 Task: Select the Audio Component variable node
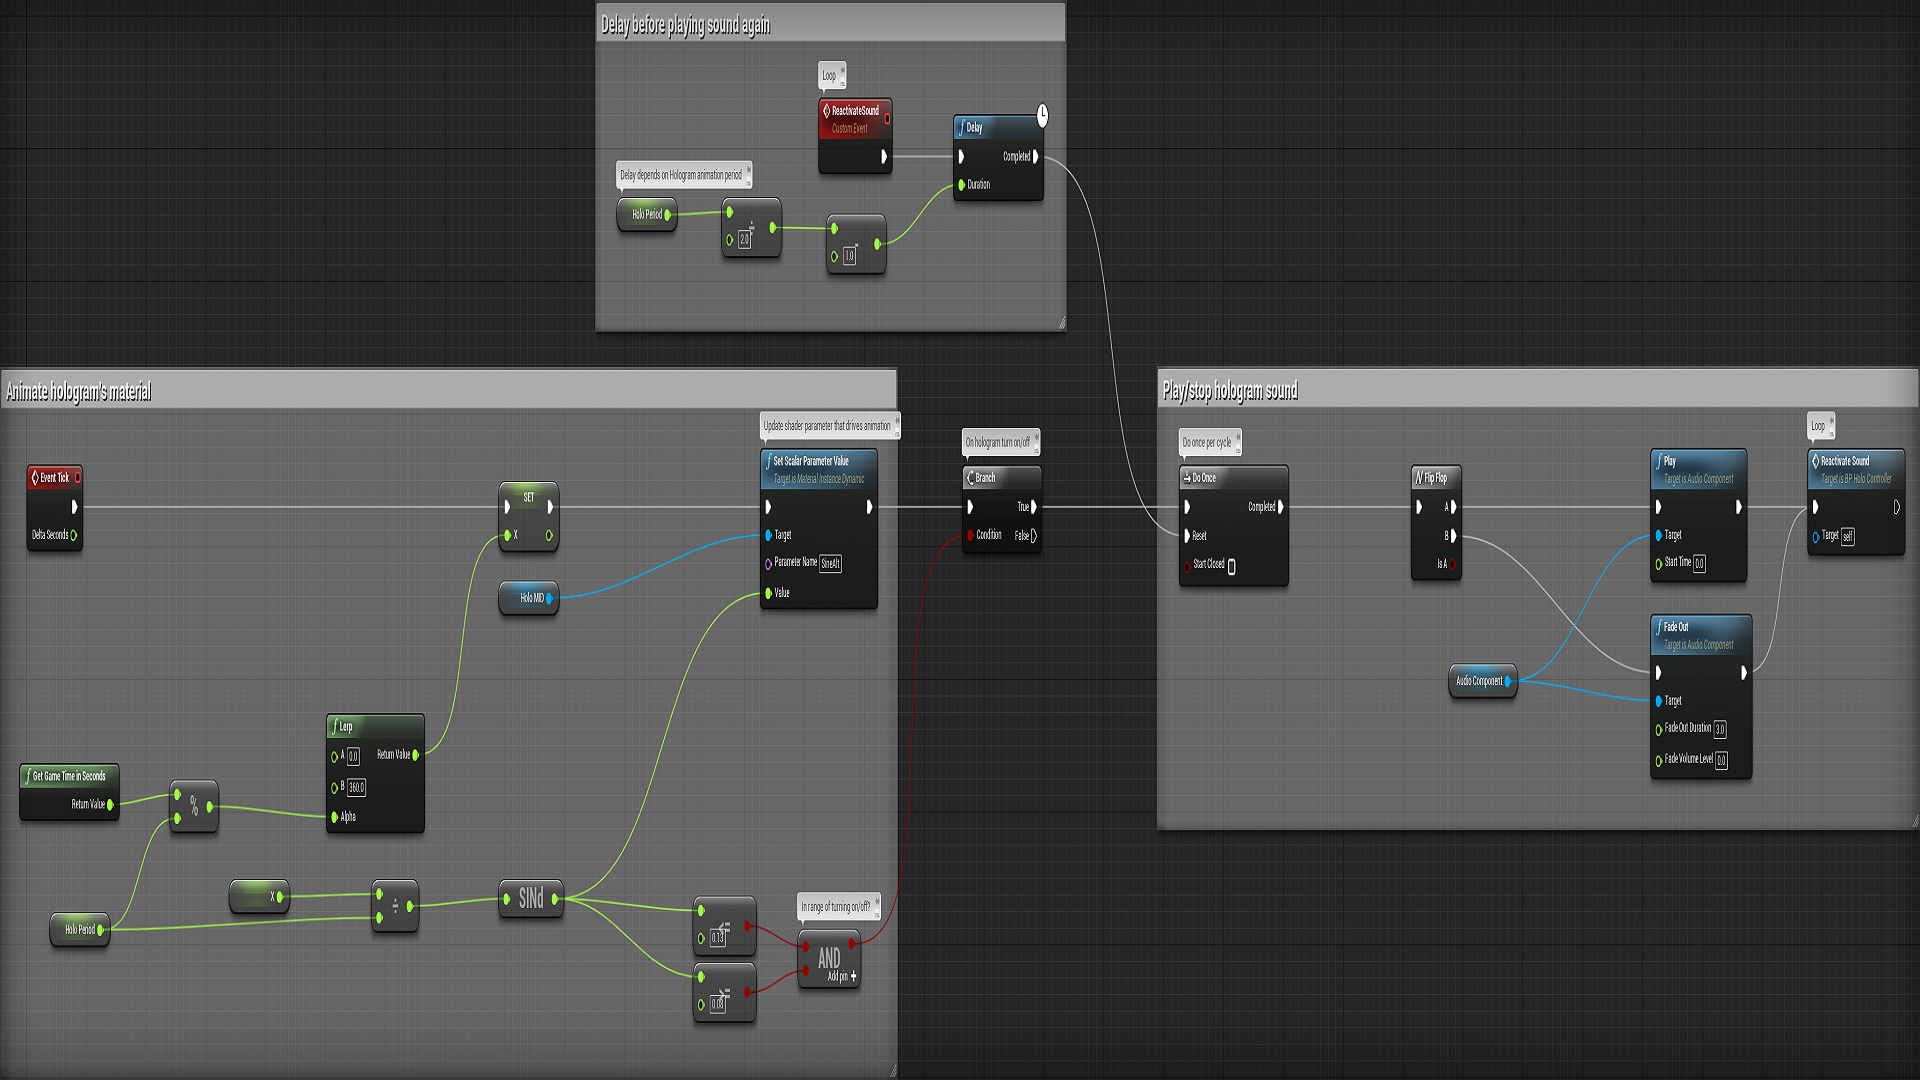click(1482, 682)
